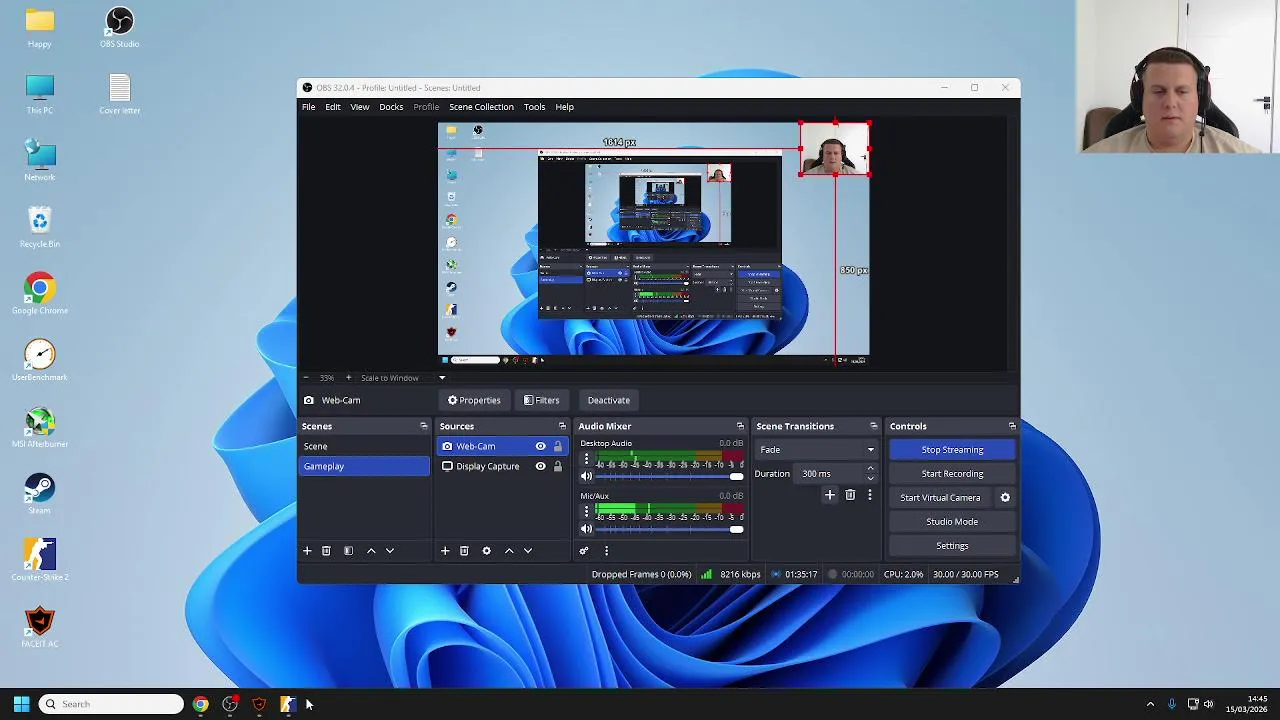This screenshot has width=1280, height=720.
Task: Mute Desktop Audio speaker icon
Action: (587, 477)
